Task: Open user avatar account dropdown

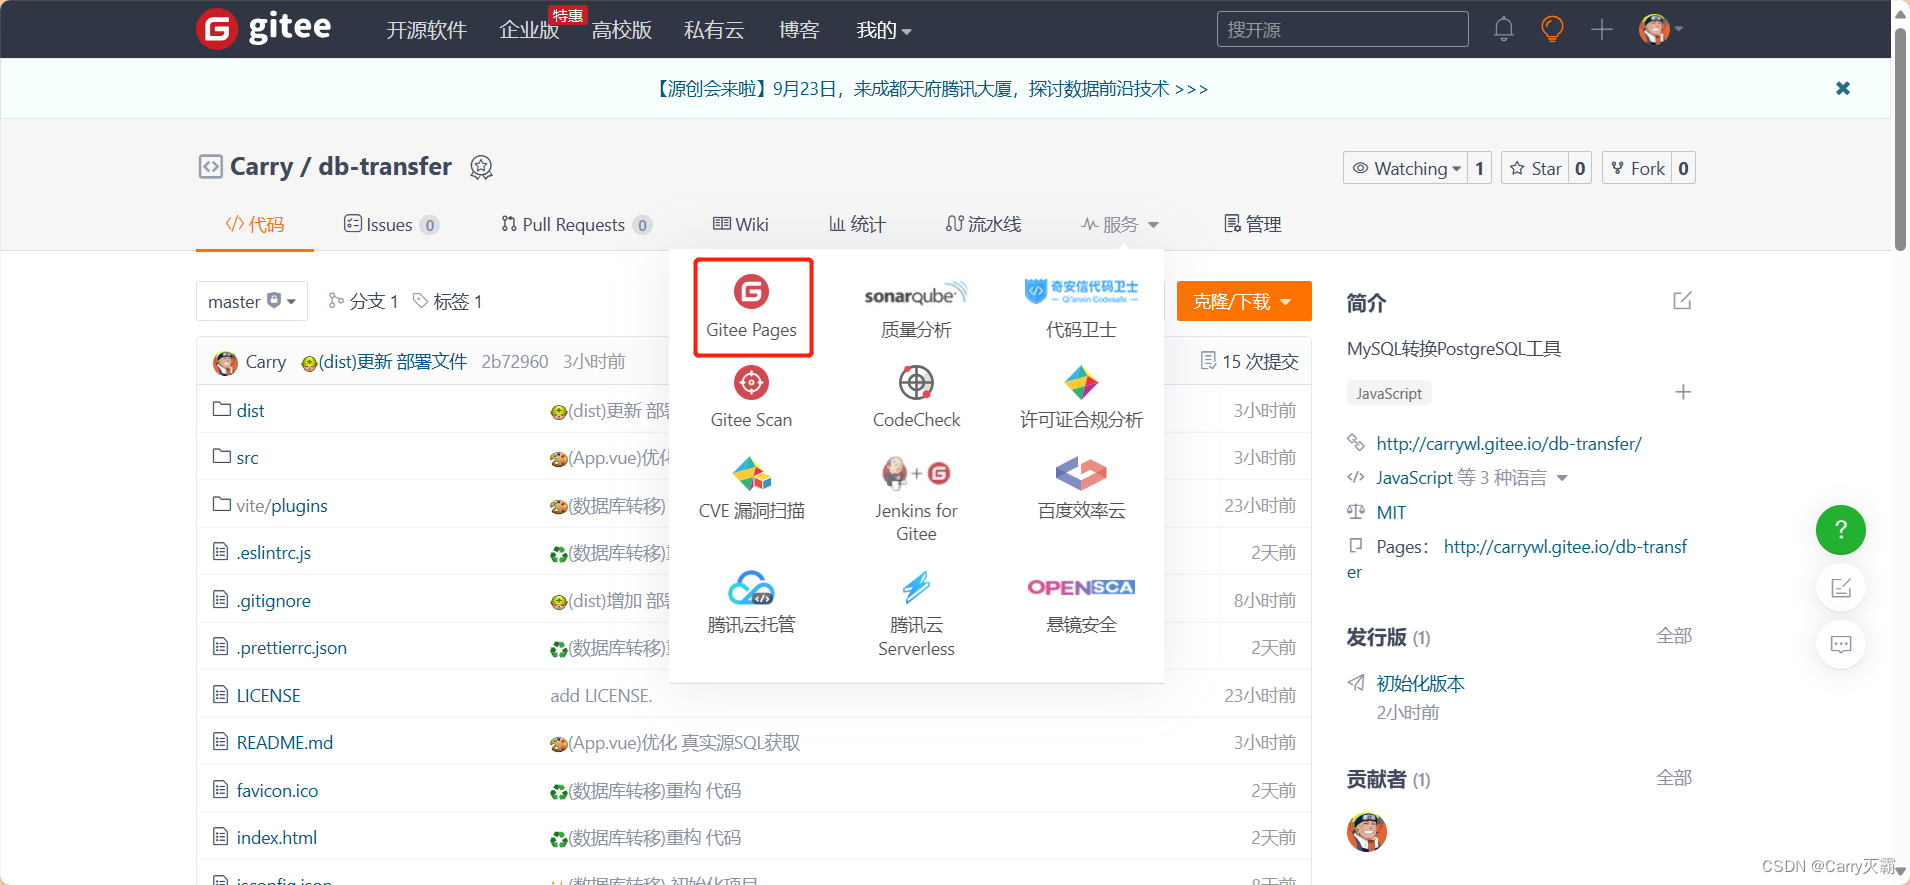Action: click(1661, 29)
